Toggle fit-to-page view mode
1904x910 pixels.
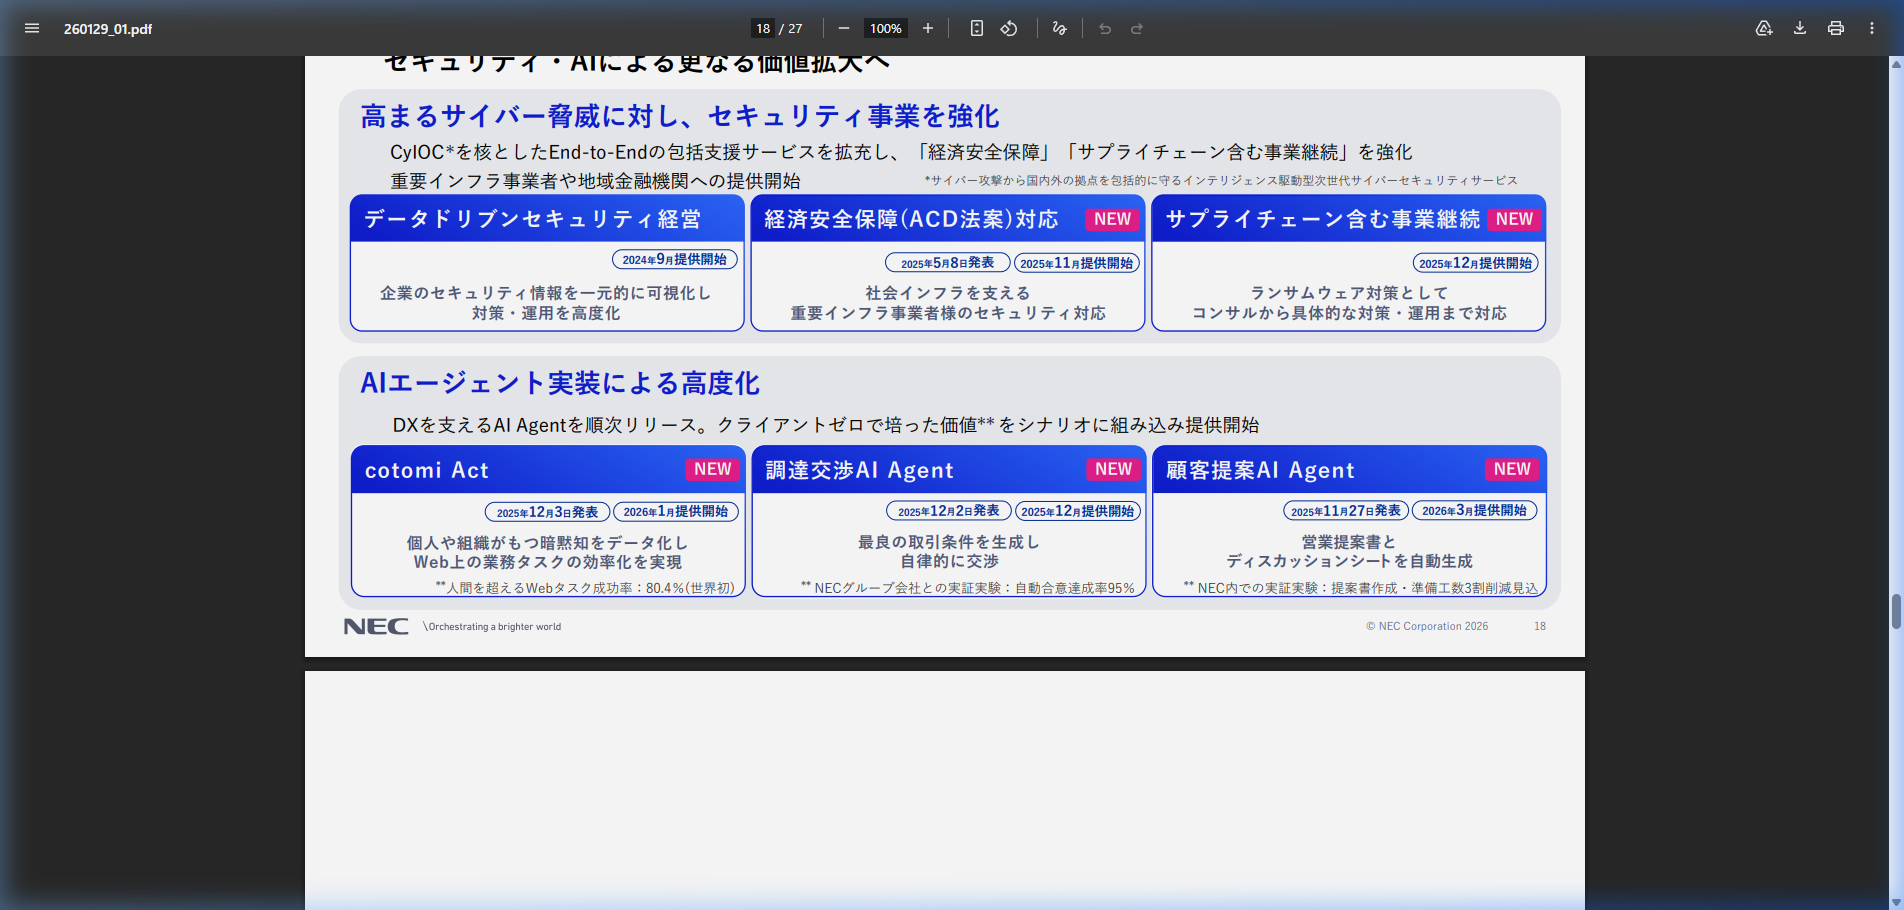click(x=975, y=28)
